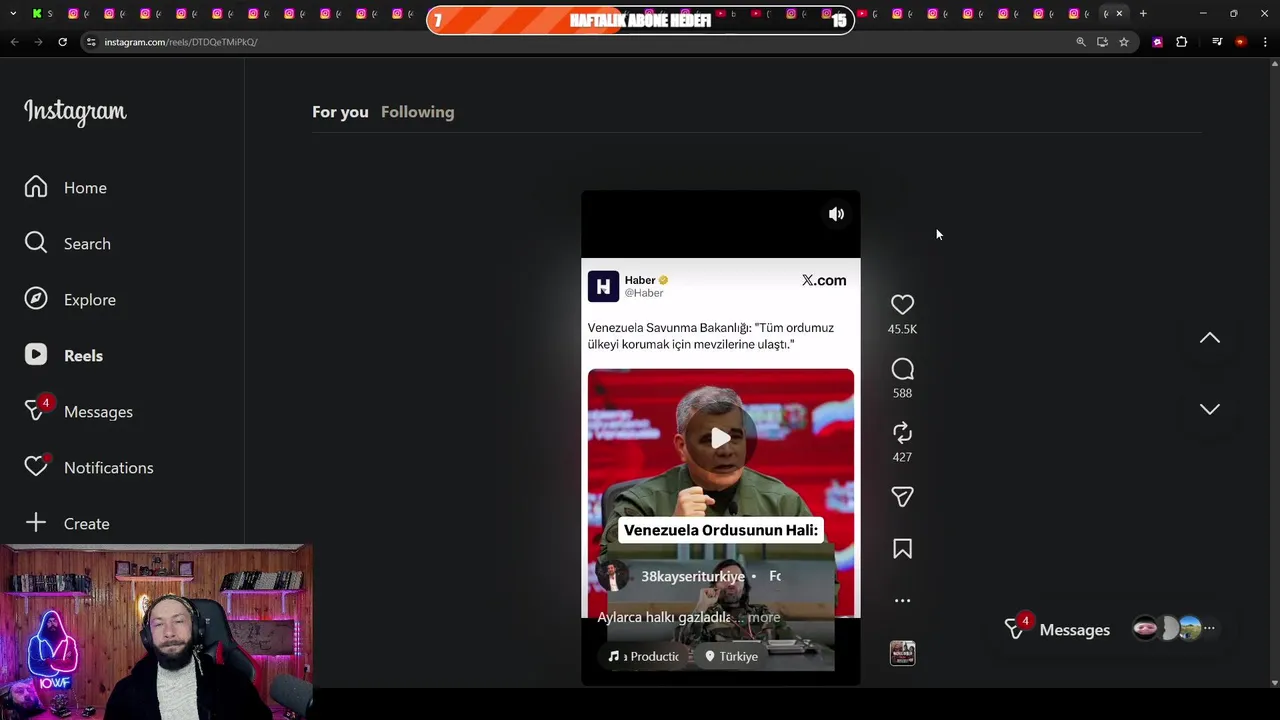View the 588 comments count
Viewport: 1280px width, 720px height.
(x=902, y=393)
